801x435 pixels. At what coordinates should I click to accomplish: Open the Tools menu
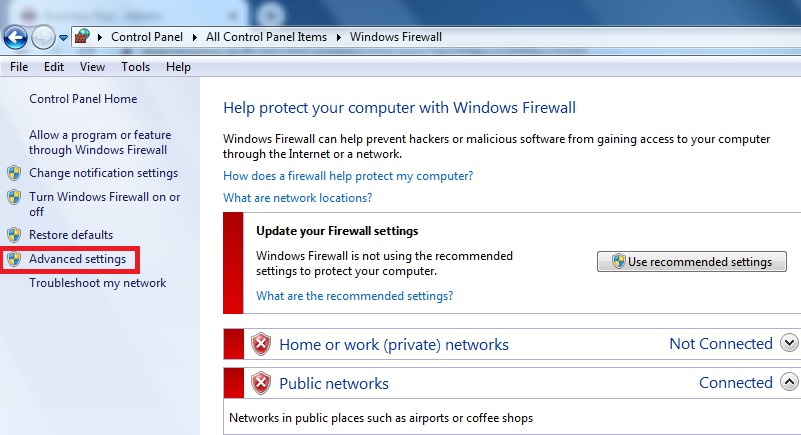pyautogui.click(x=135, y=67)
